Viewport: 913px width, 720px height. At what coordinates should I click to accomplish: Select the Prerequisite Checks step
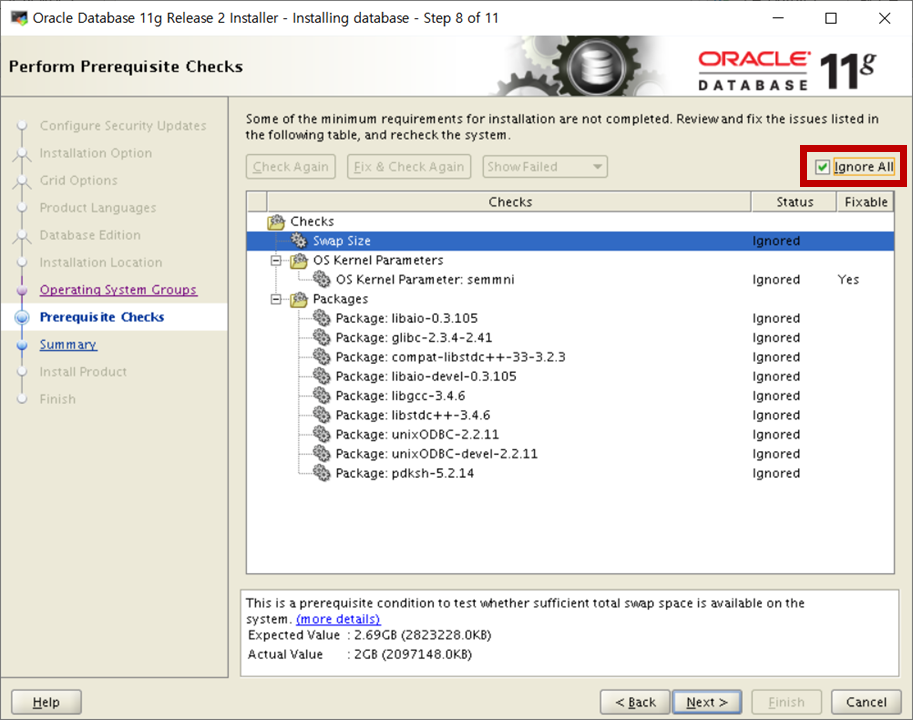102,317
